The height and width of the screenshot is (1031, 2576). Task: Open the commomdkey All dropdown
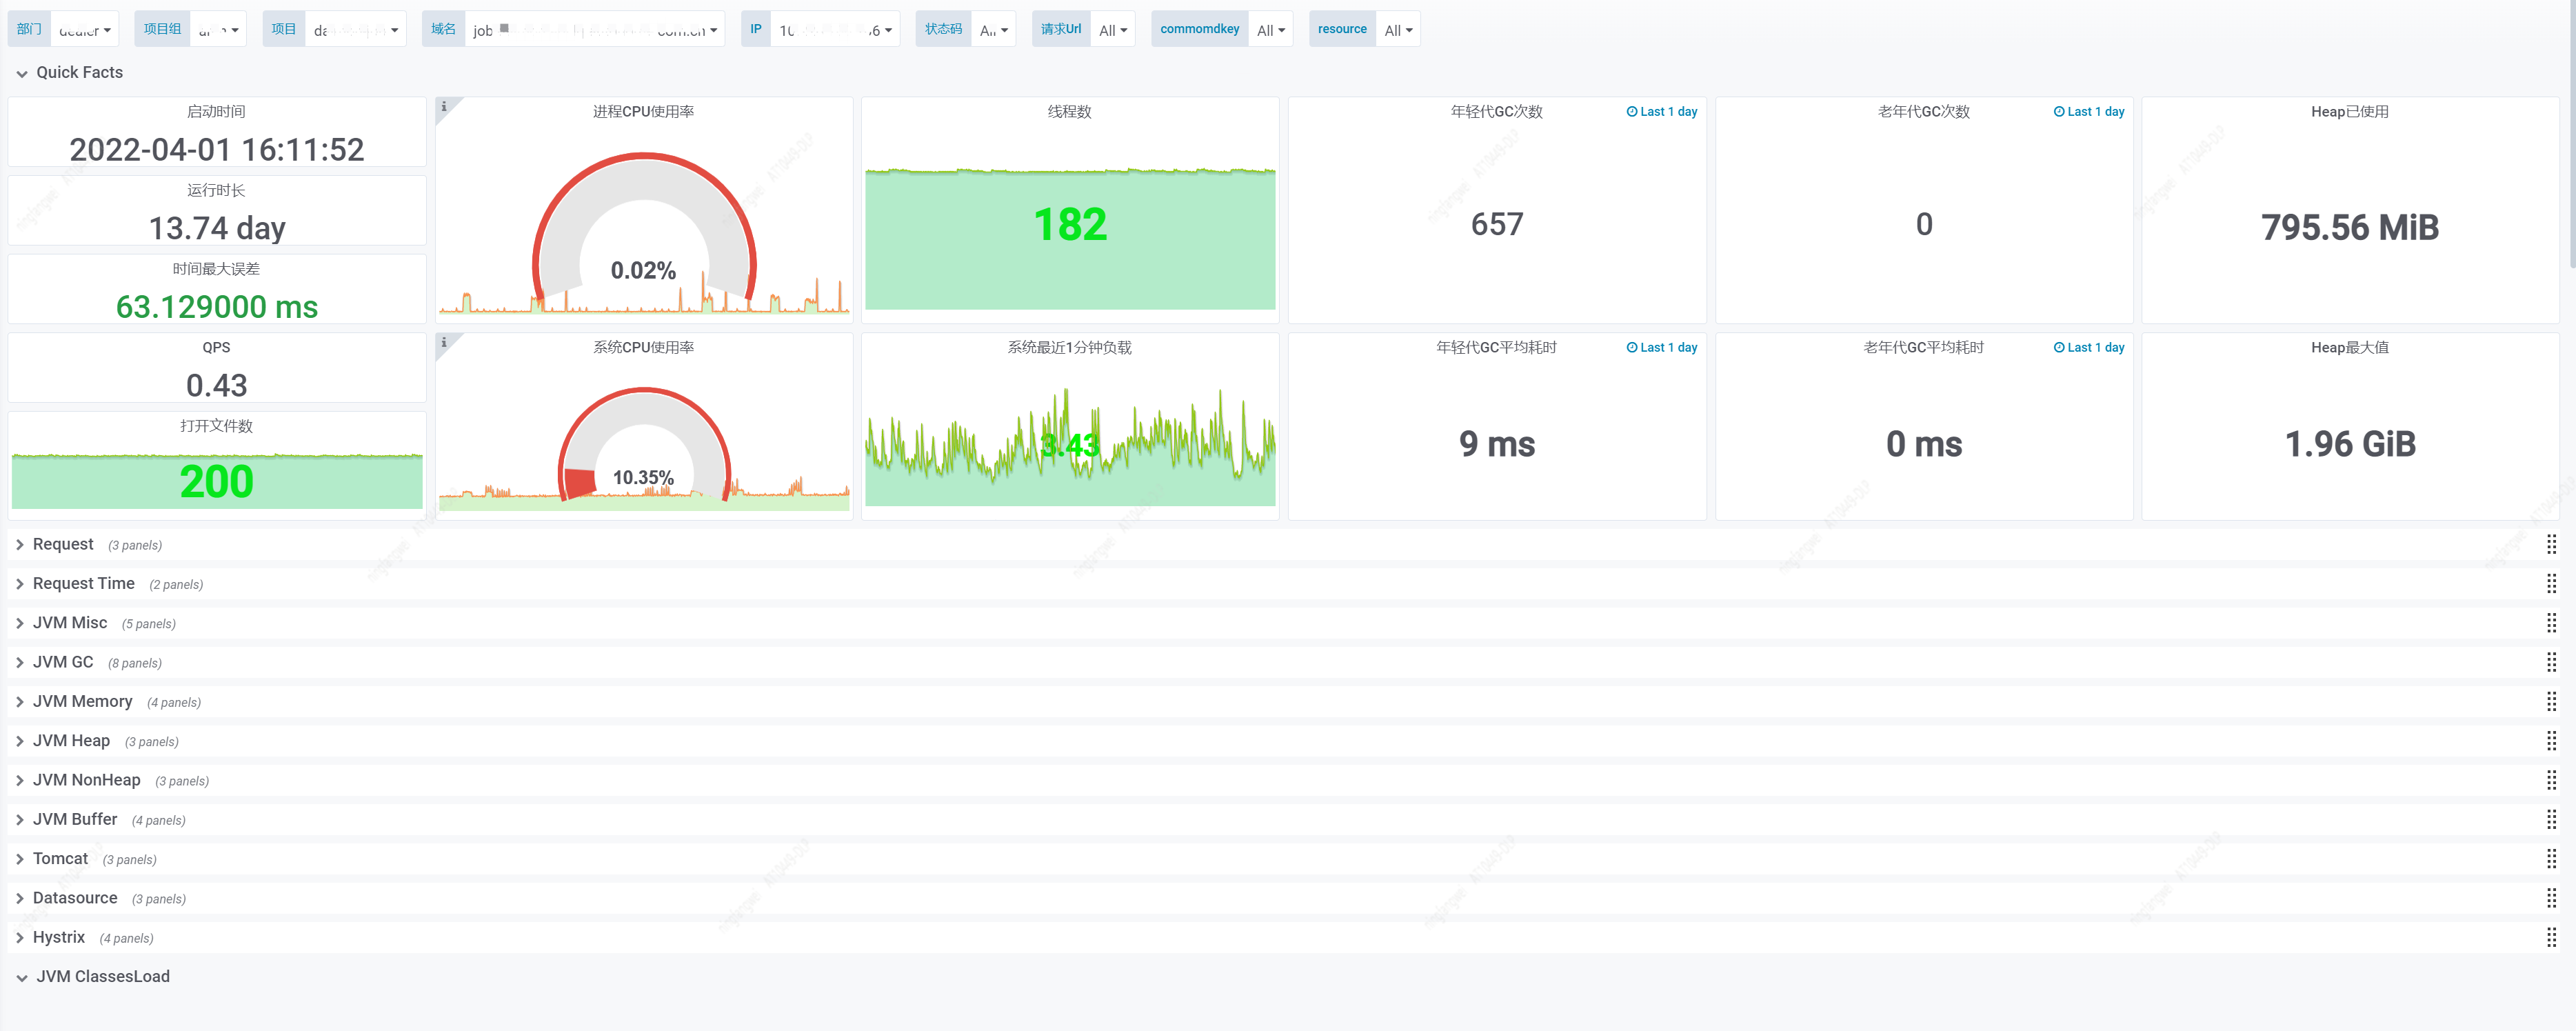pyautogui.click(x=1270, y=30)
